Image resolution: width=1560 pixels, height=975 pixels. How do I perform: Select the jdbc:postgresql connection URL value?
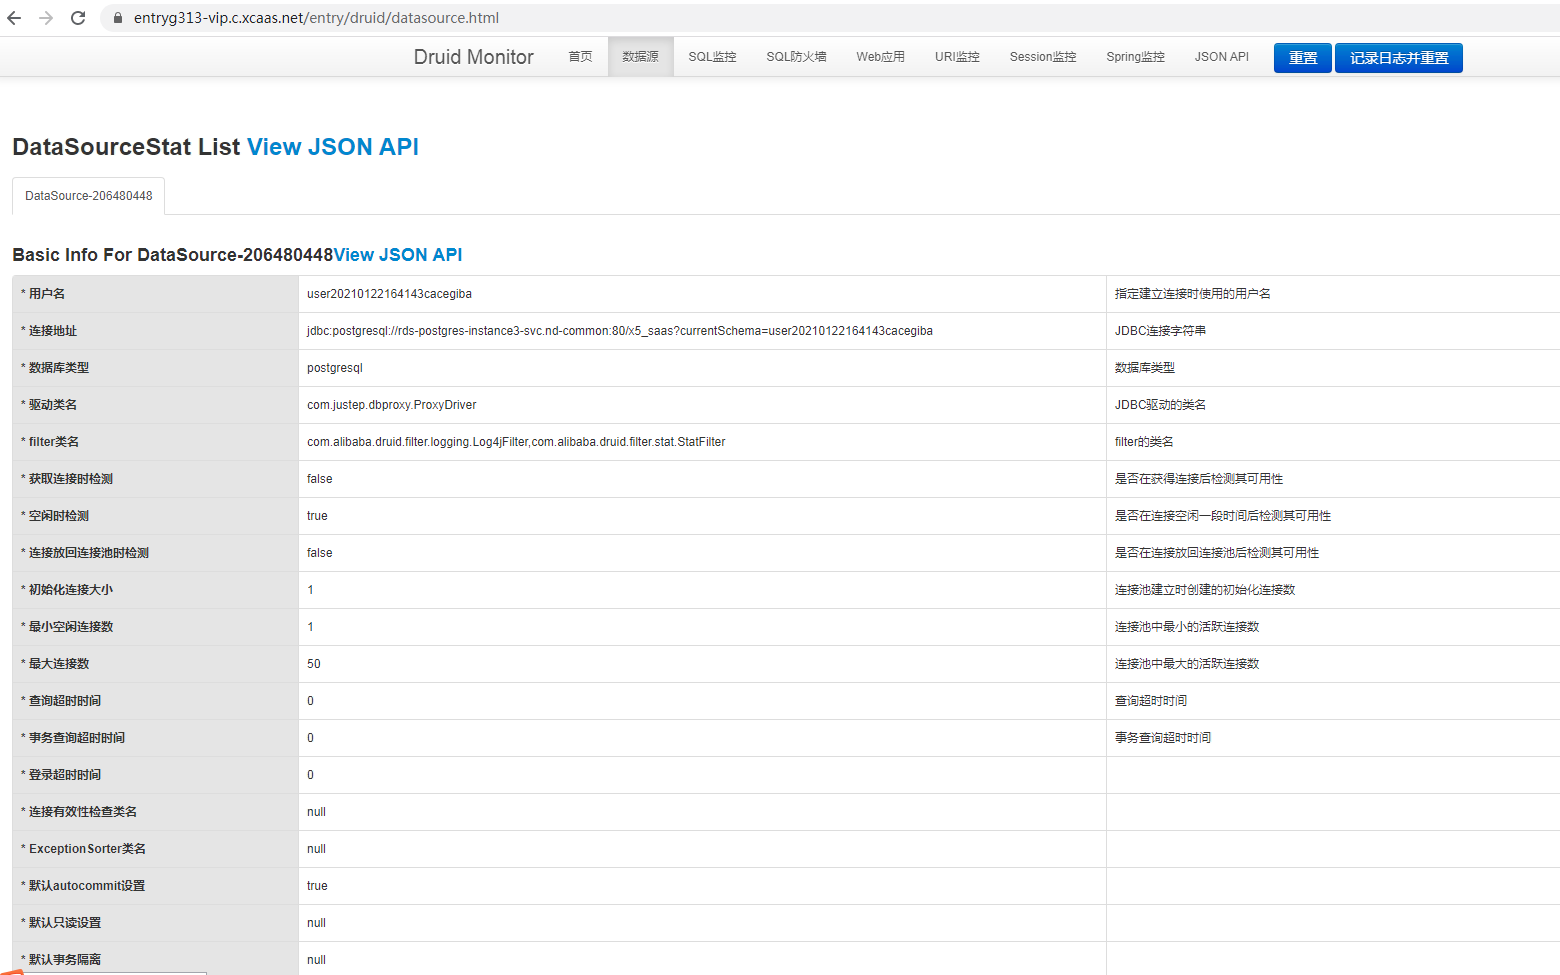[620, 331]
